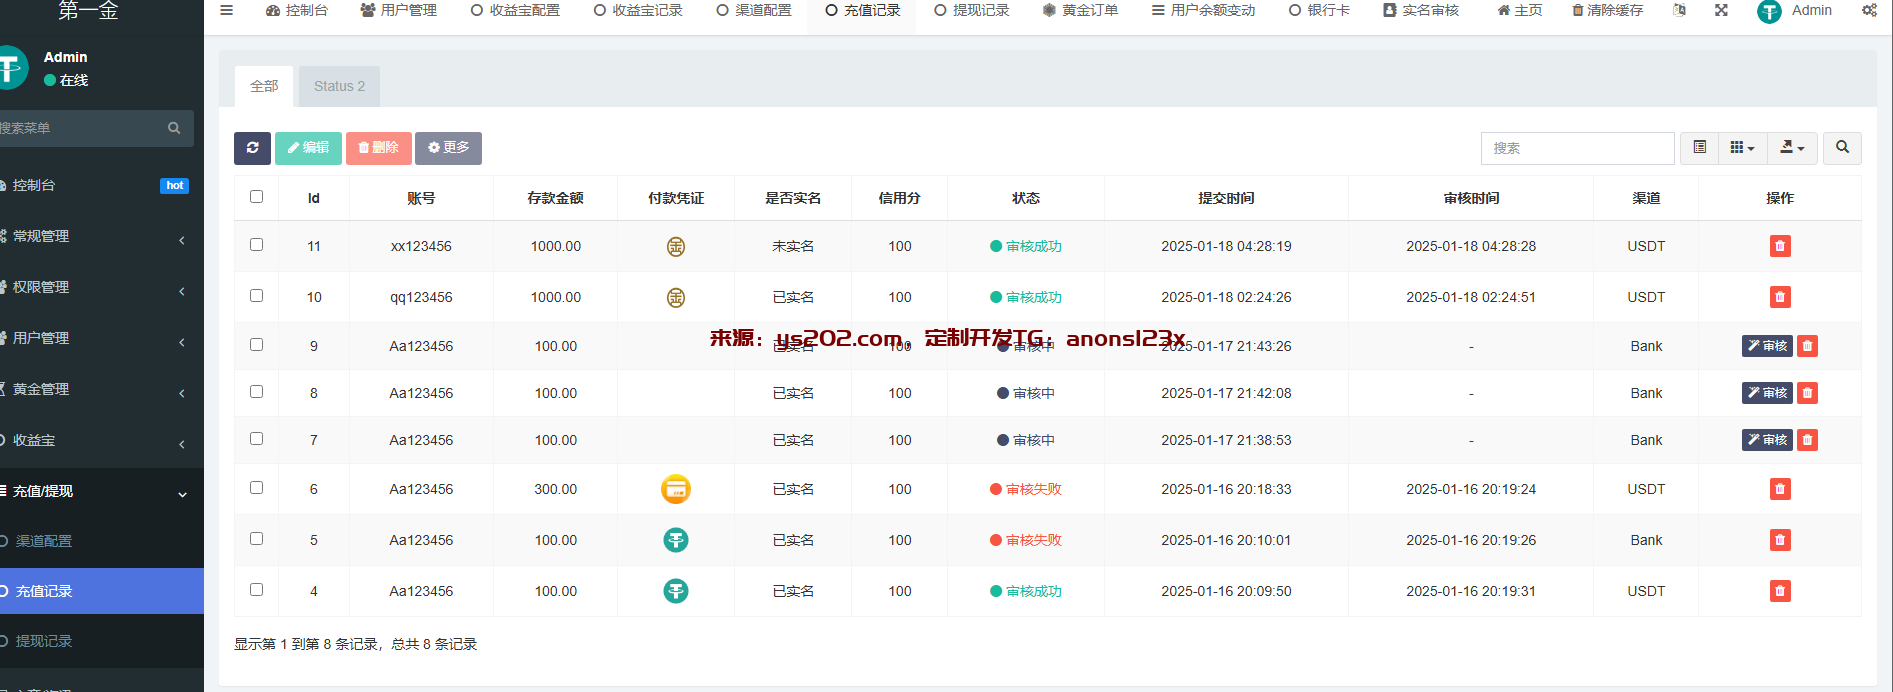Click the red delete icon for record 11

click(1779, 246)
